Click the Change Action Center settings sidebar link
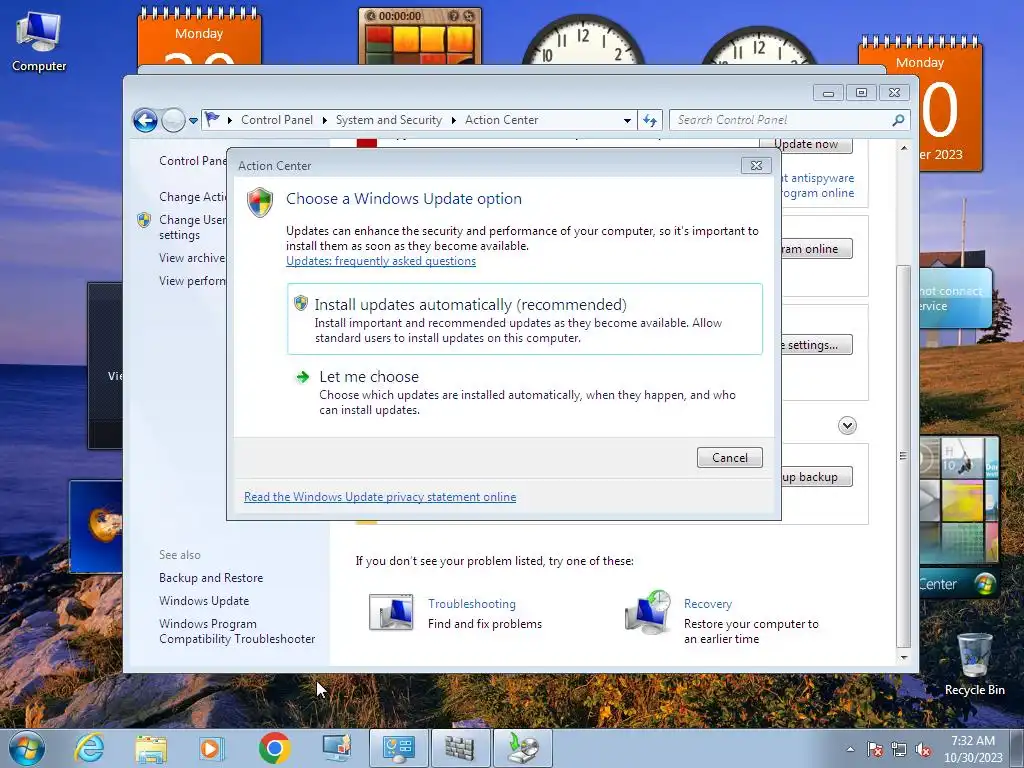 [x=193, y=197]
